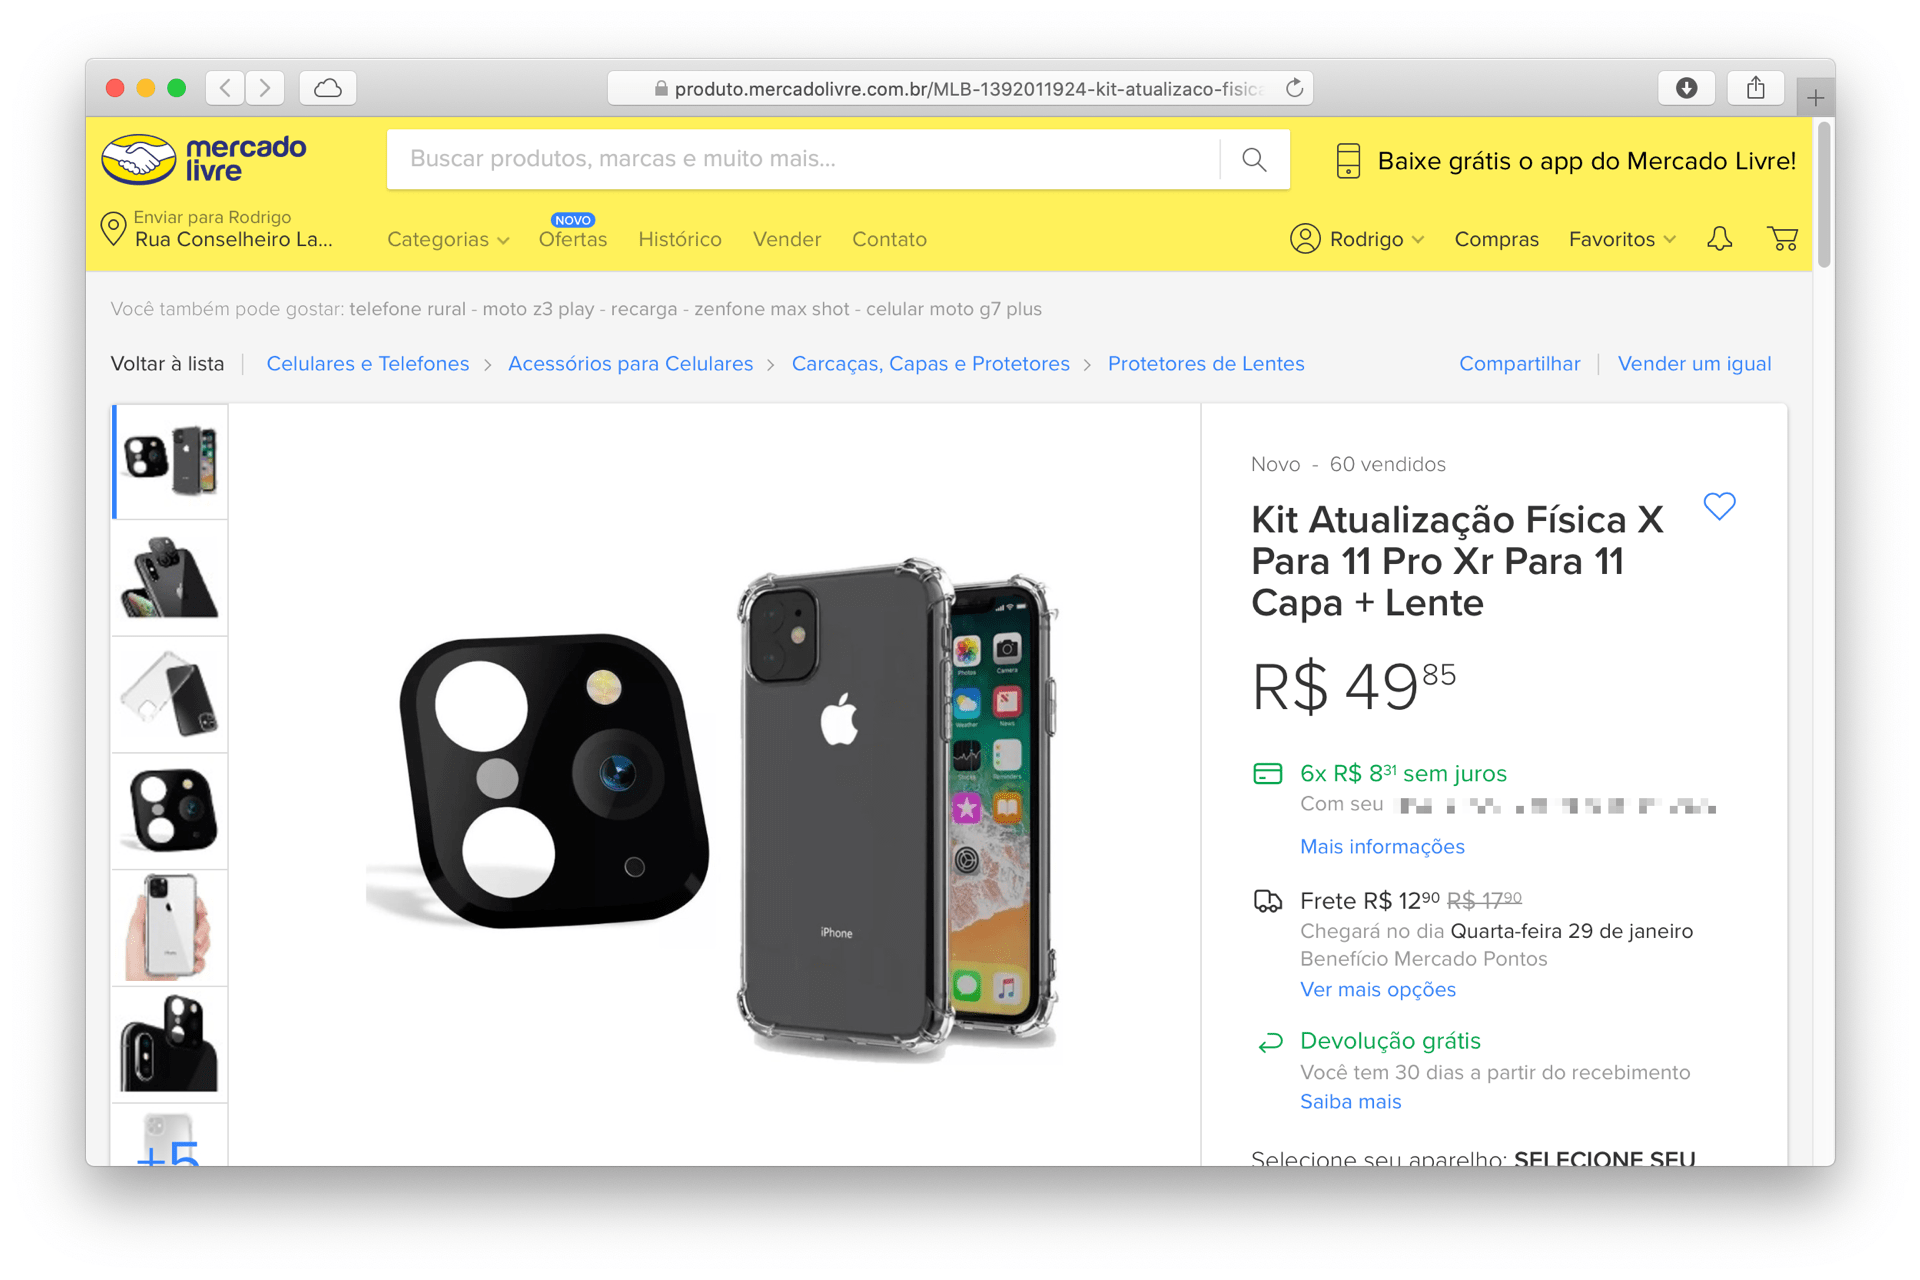1920x1280 pixels.
Task: Click the return arrow icon beside Devolução grátis
Action: [x=1268, y=1042]
